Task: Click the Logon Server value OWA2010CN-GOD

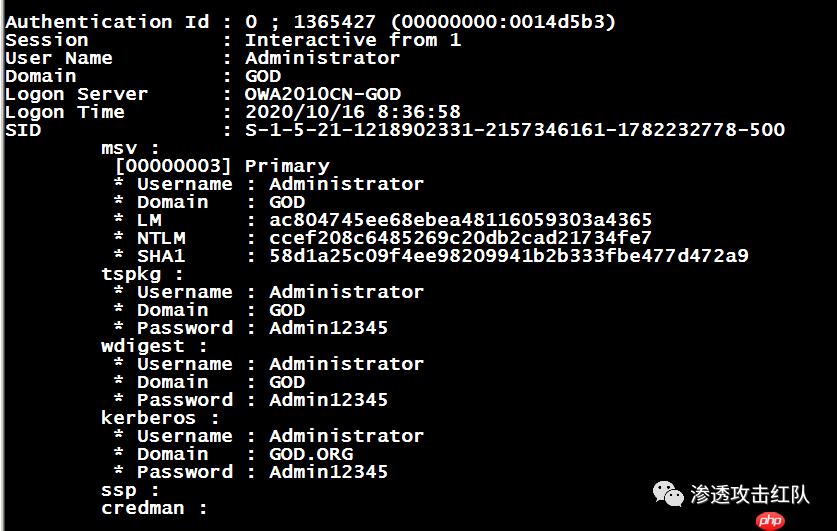Action: tap(323, 94)
